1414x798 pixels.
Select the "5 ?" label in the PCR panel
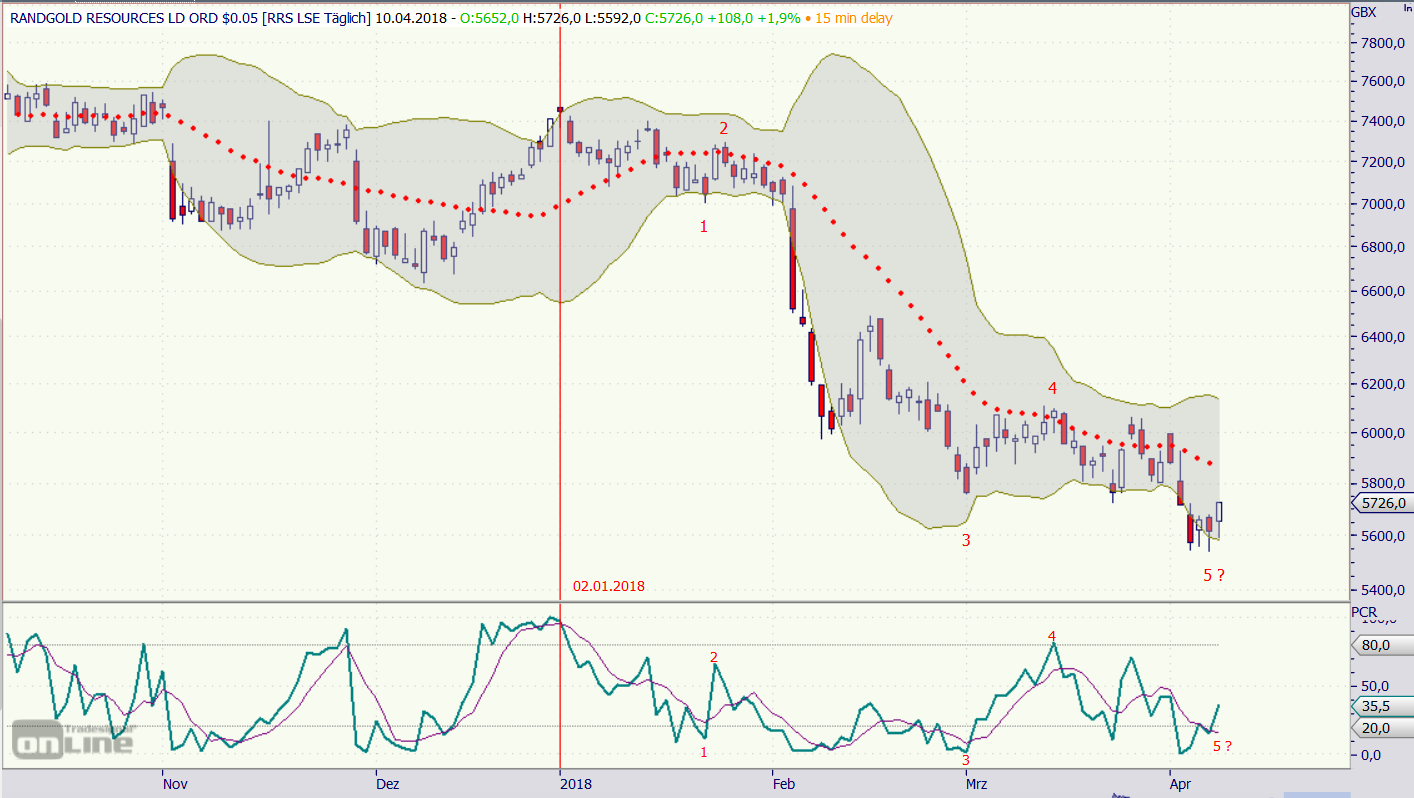tap(1221, 745)
